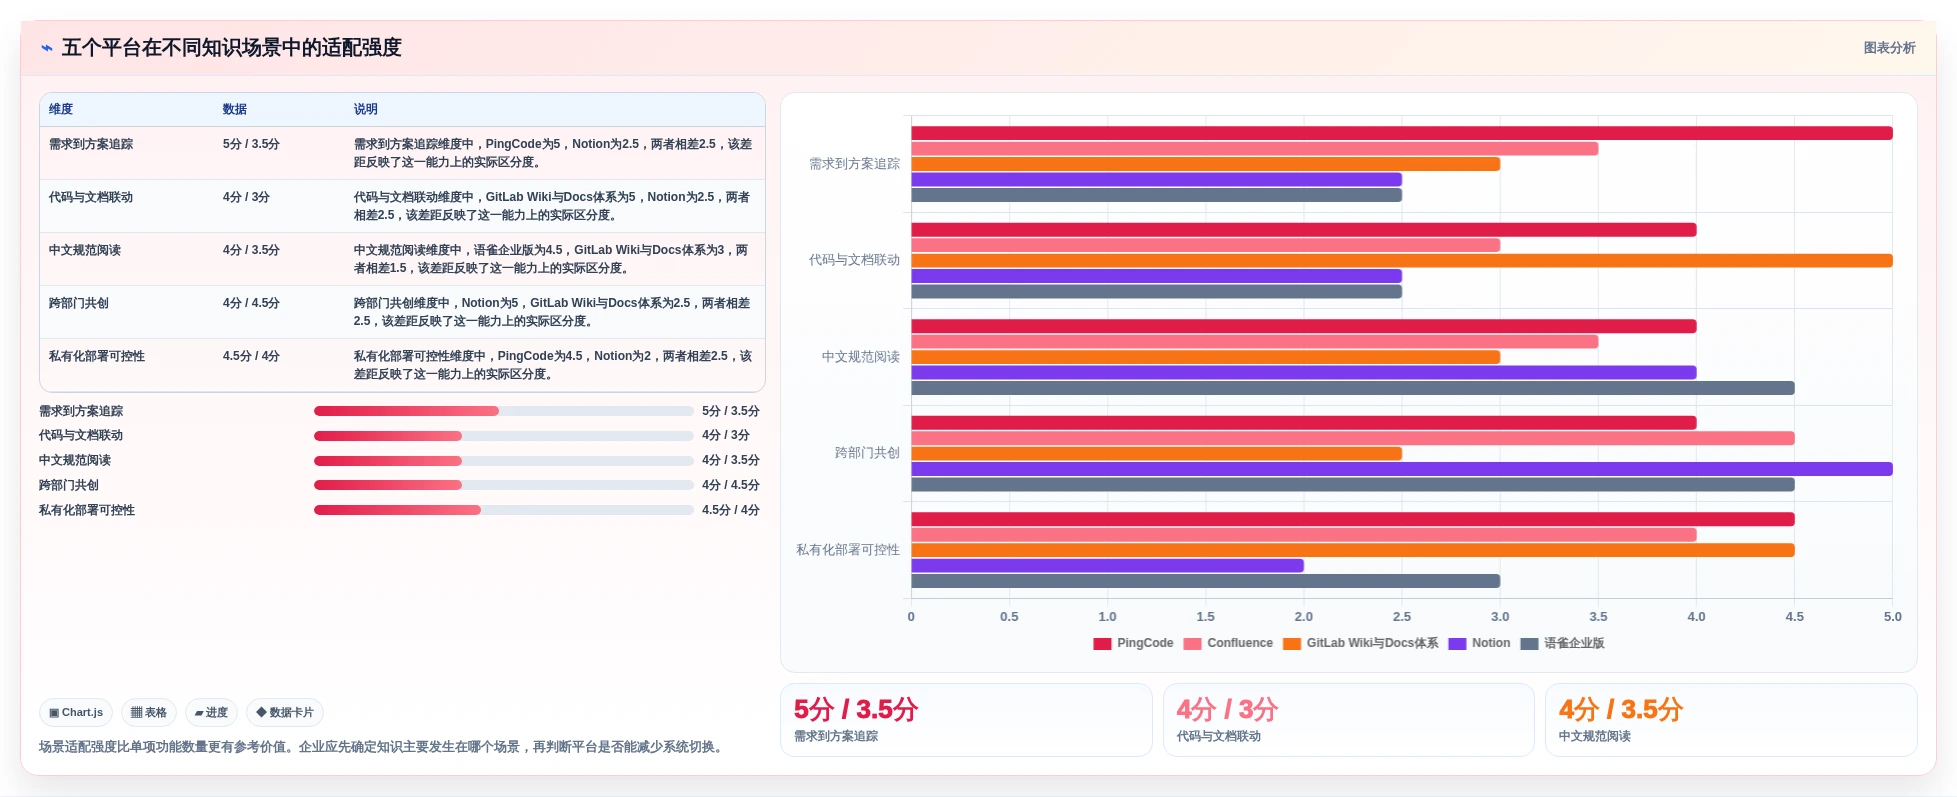This screenshot has width=1957, height=797.
Task: Click the 跨部门共创 progress bar
Action: 503,485
